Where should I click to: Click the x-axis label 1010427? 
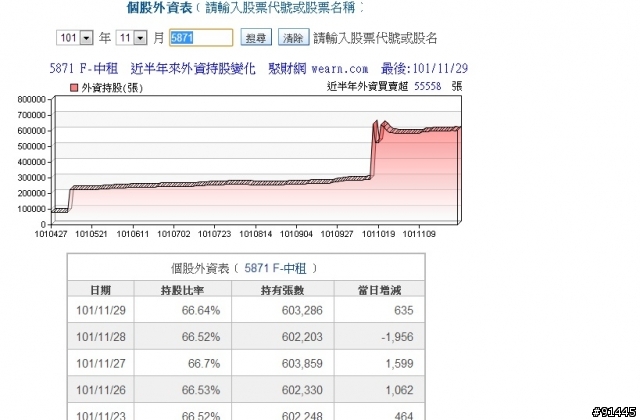51,234
